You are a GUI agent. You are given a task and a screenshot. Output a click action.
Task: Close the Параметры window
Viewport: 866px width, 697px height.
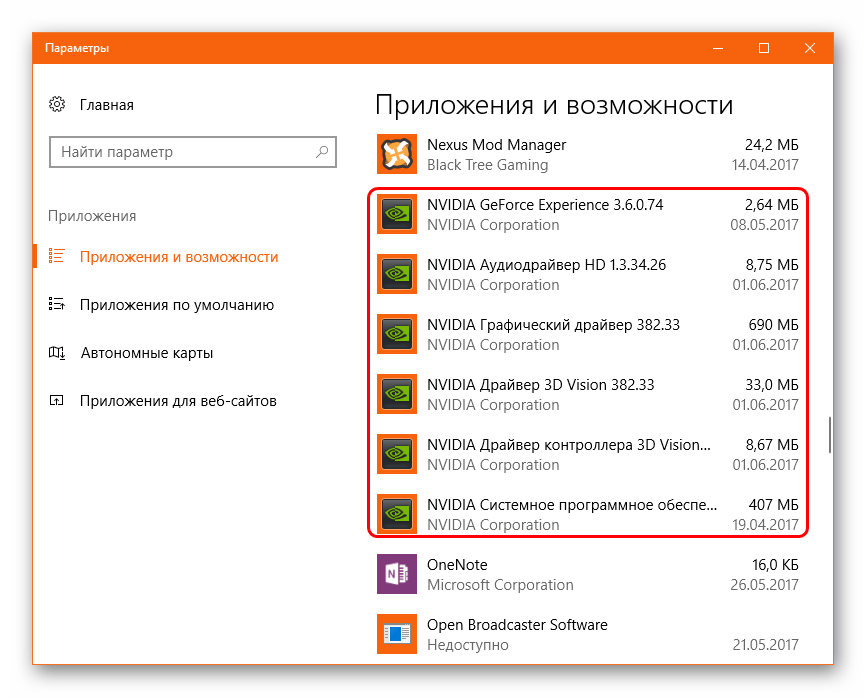pos(810,48)
